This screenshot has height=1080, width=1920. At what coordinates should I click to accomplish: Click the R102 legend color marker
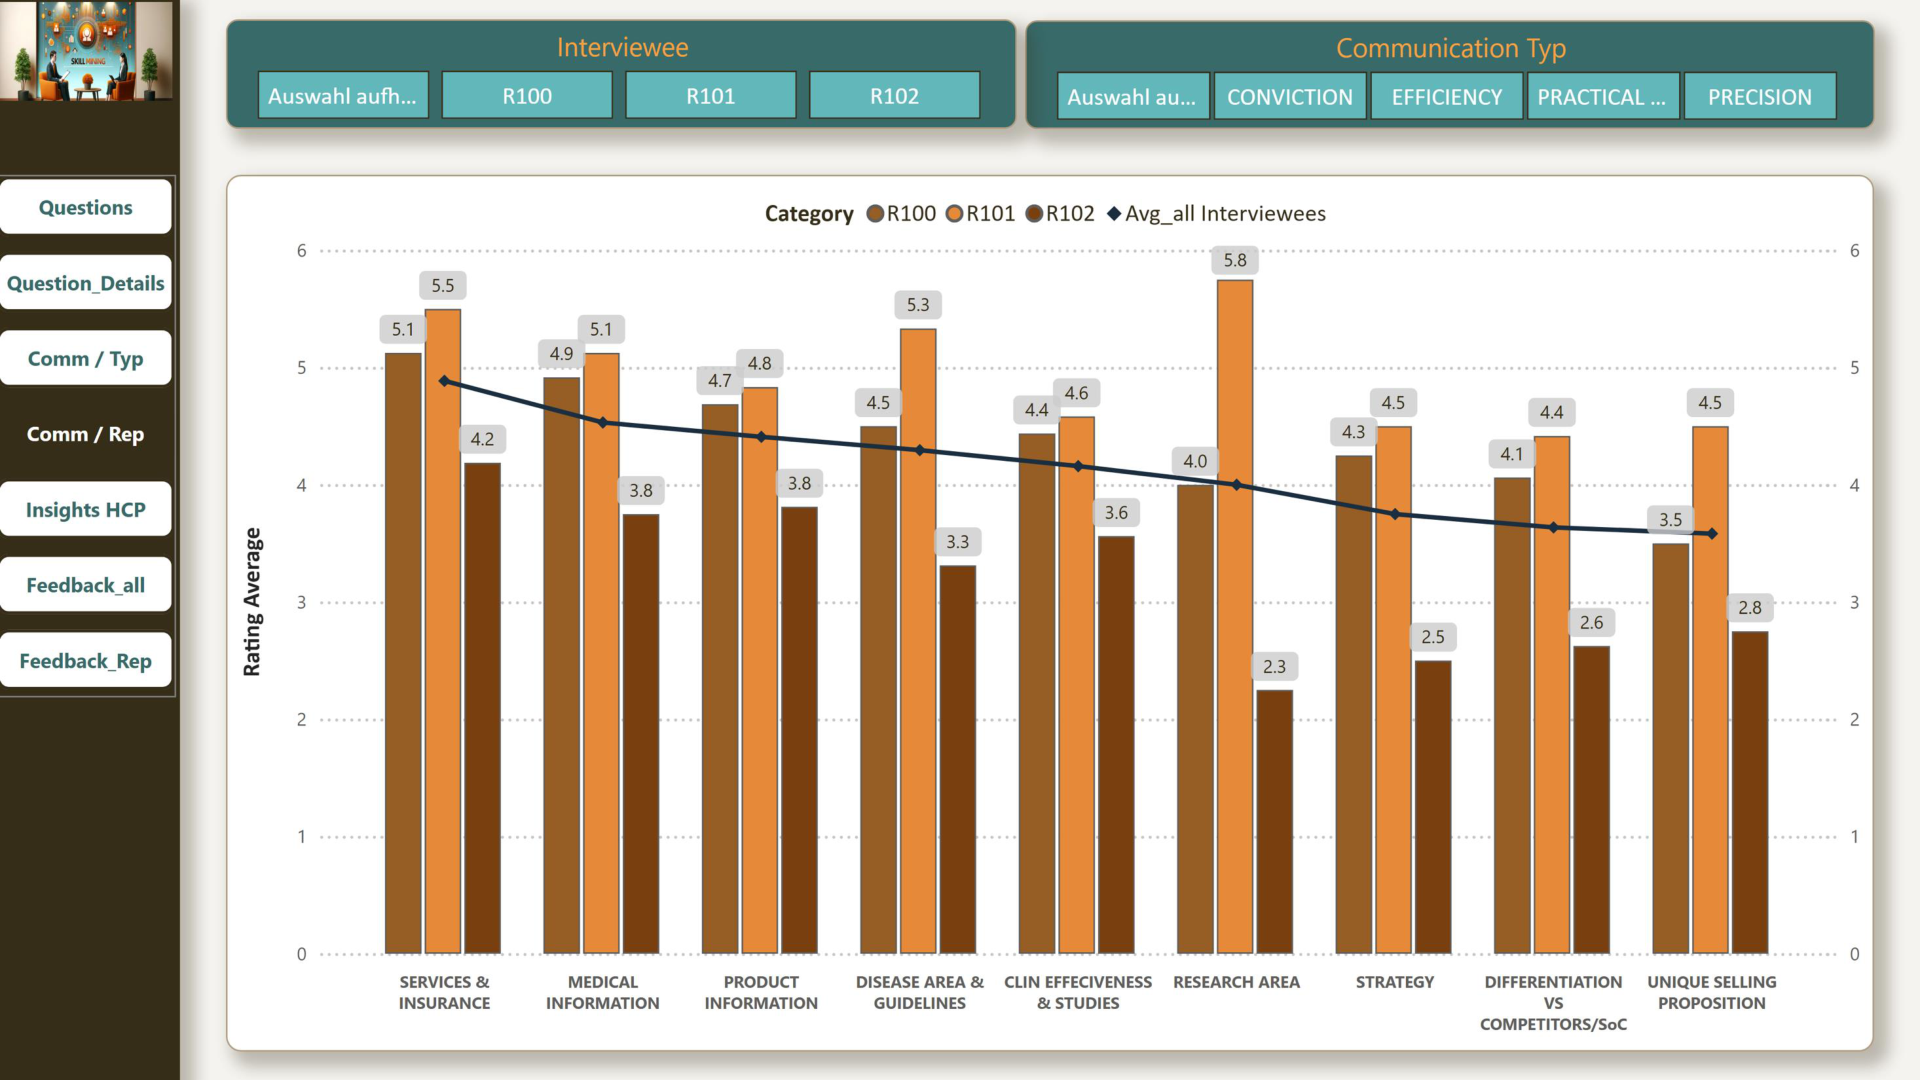[x=1034, y=214]
